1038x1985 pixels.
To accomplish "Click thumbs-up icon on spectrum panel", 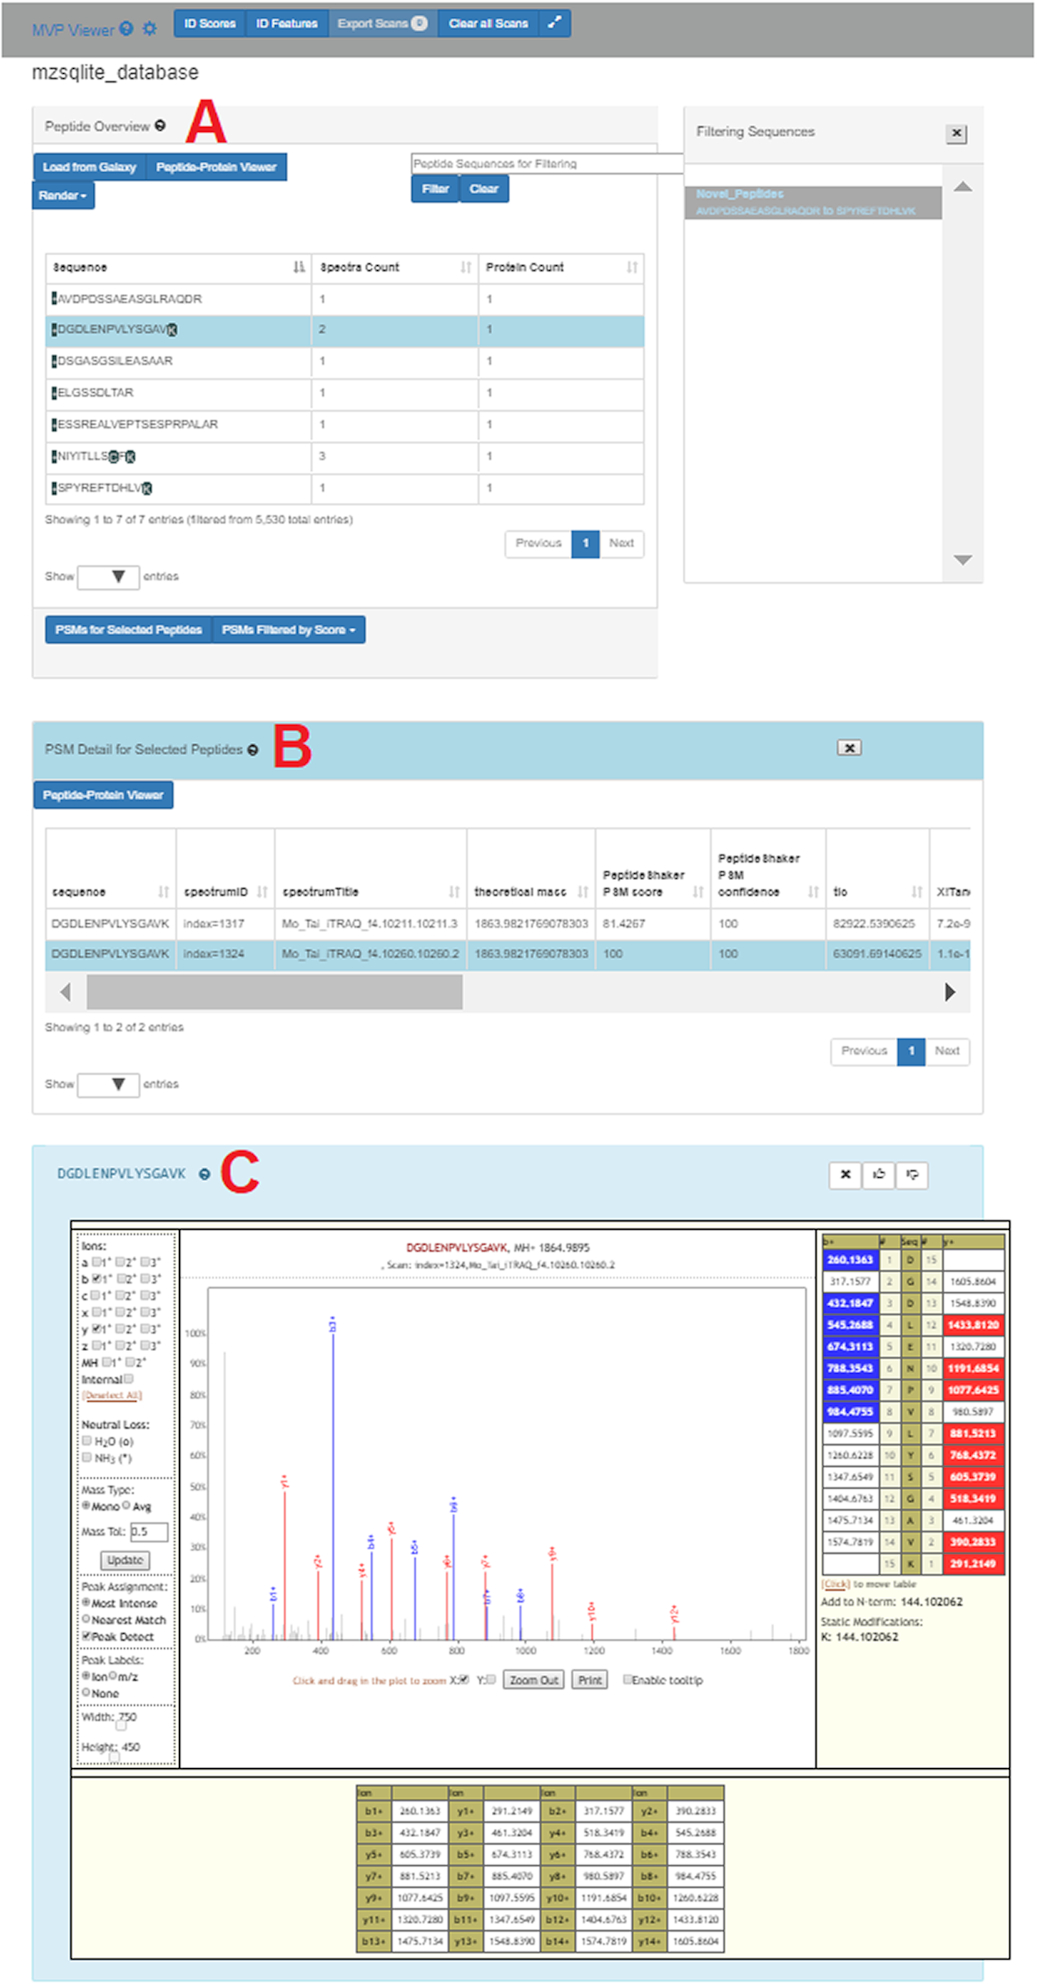I will tap(879, 1174).
